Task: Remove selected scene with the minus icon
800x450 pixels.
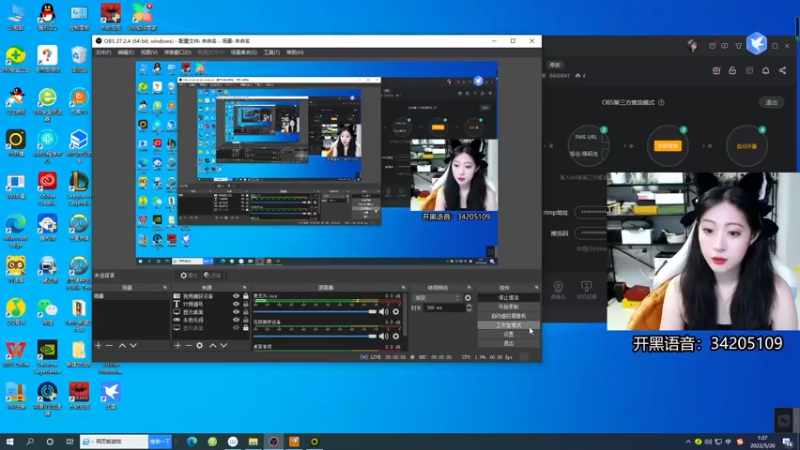Action: pyautogui.click(x=109, y=345)
